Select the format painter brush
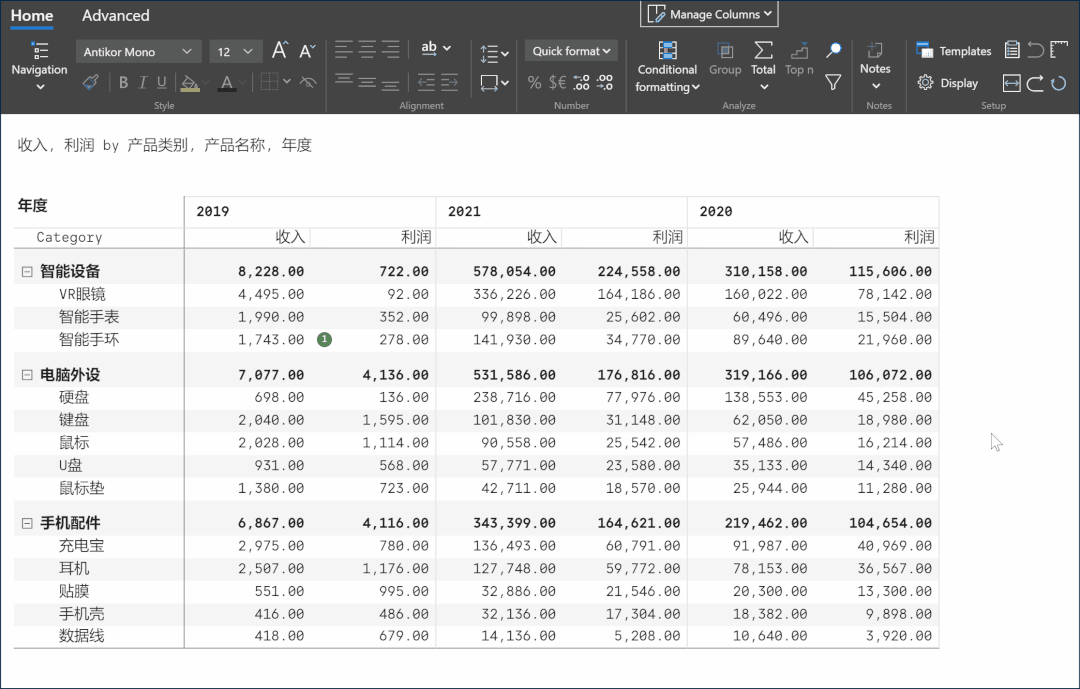1080x689 pixels. pos(90,83)
